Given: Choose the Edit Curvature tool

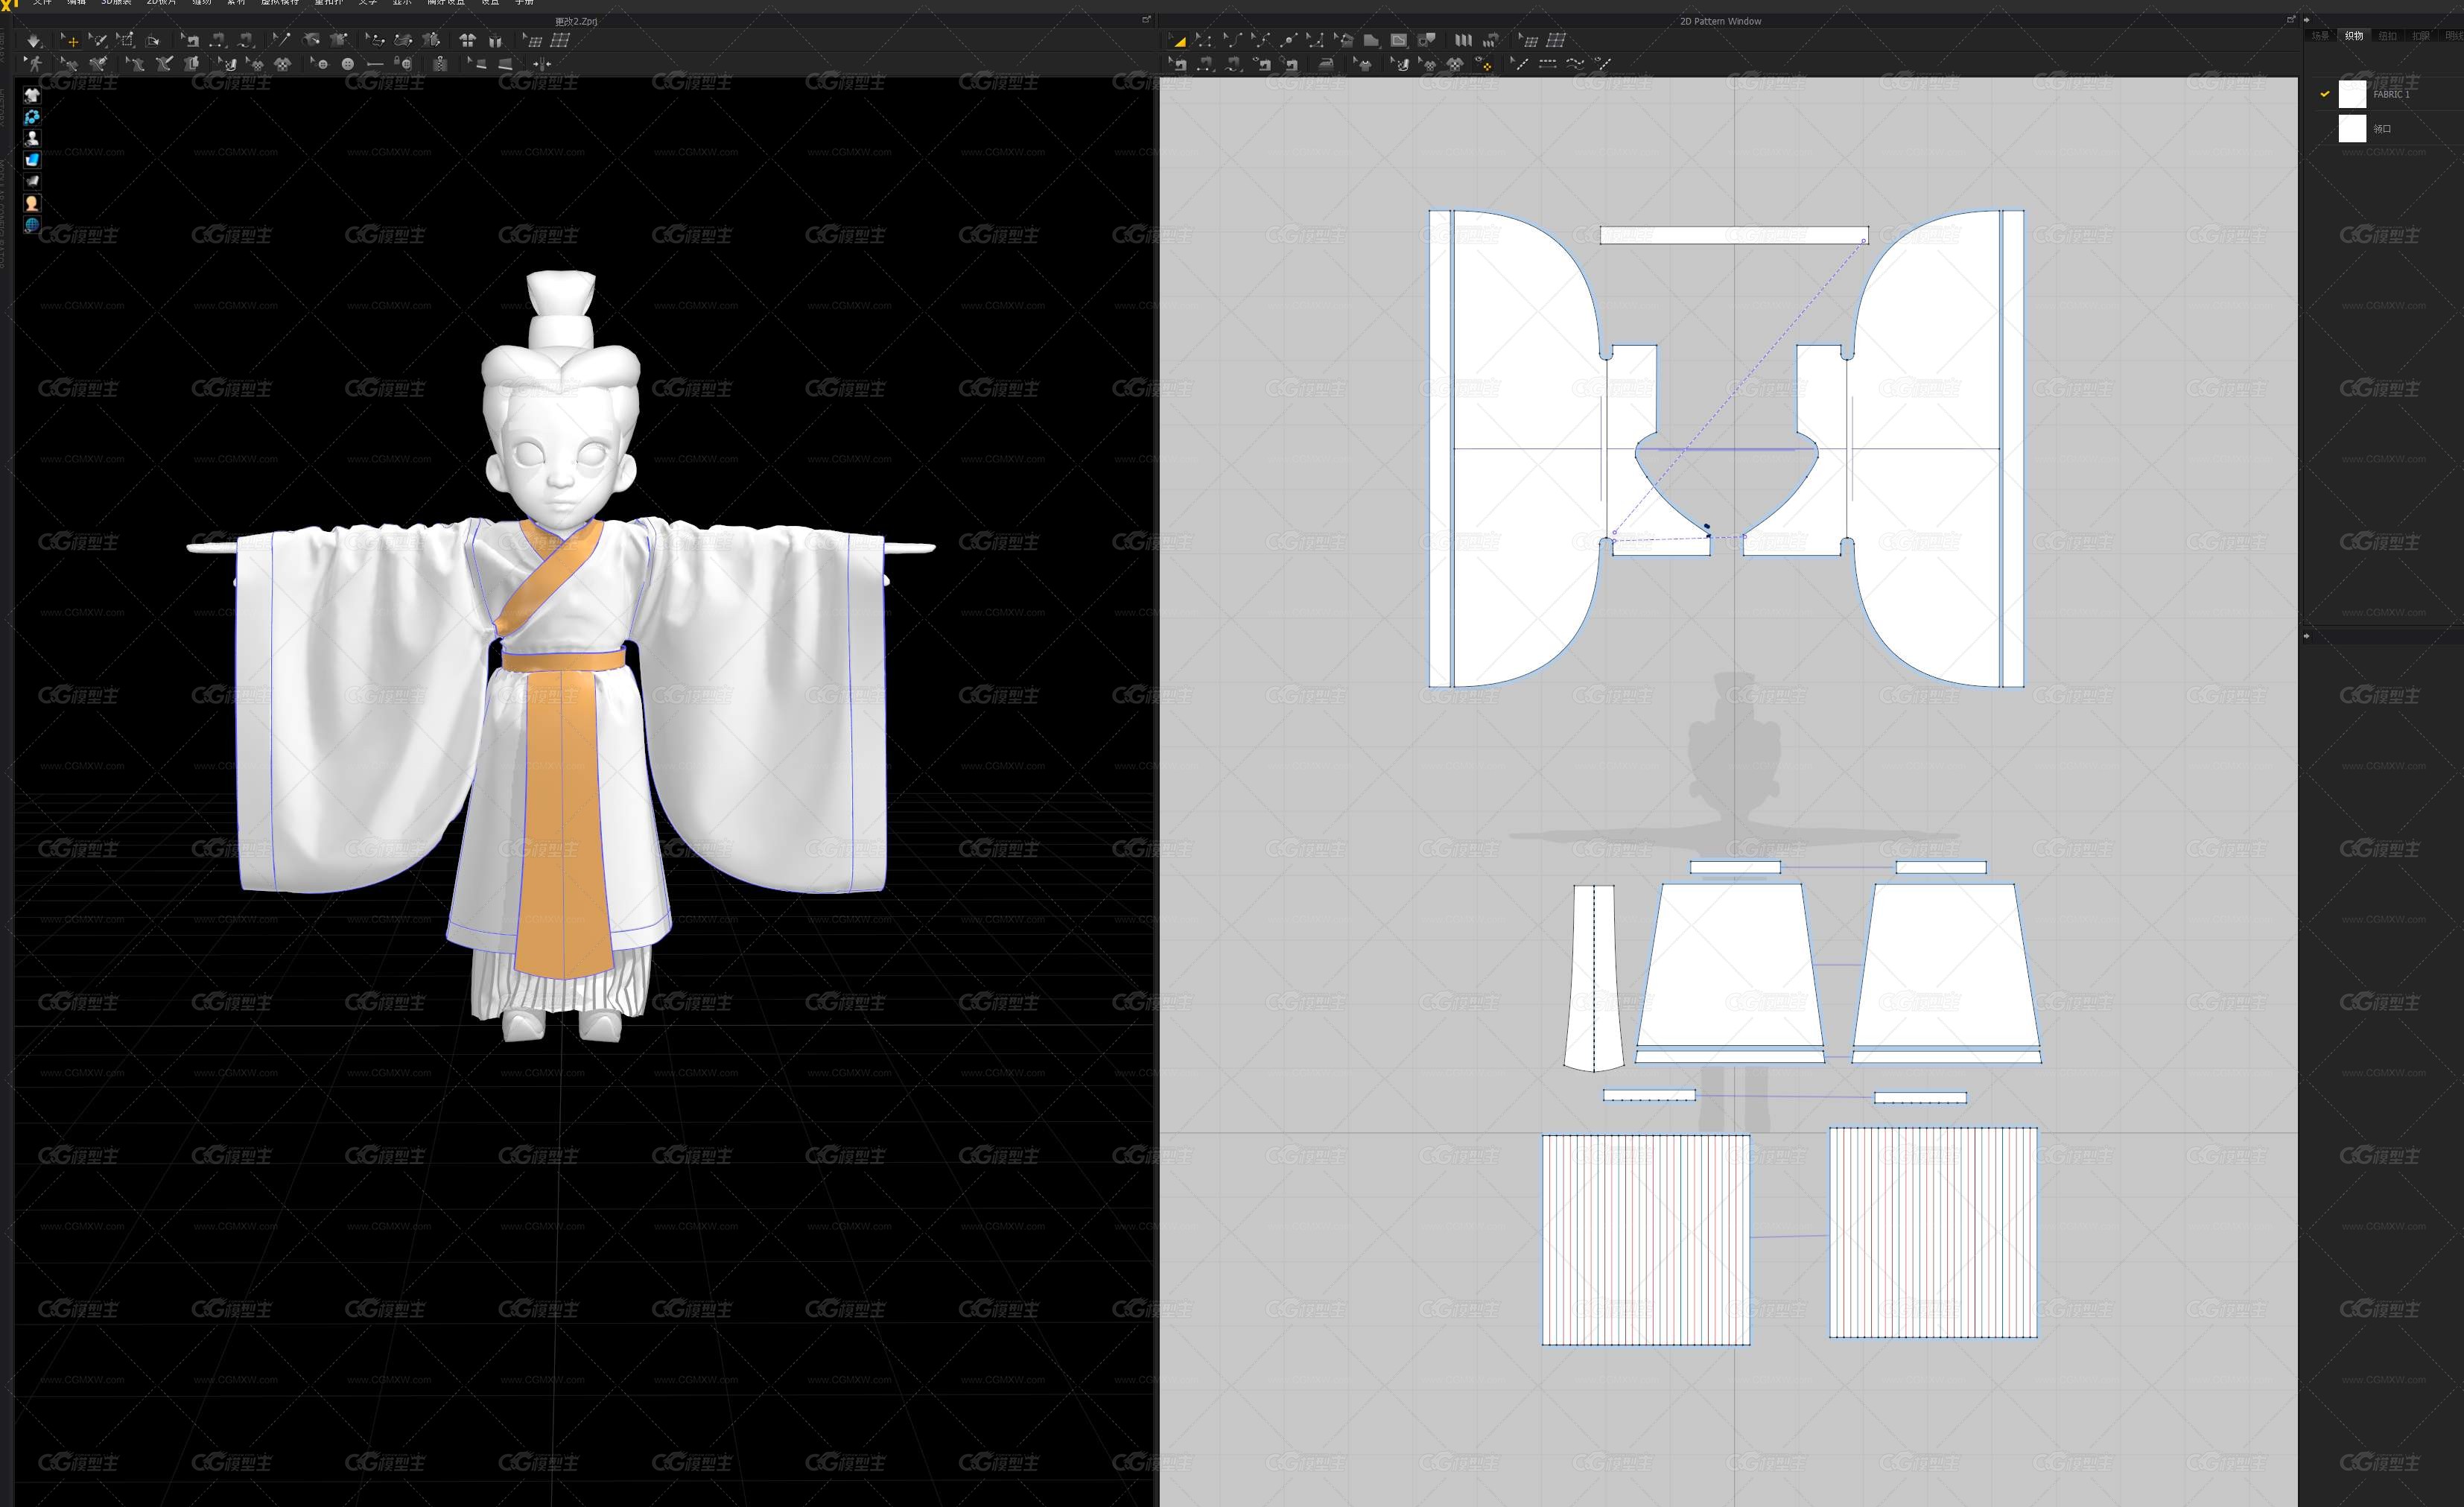Looking at the screenshot, I should pos(1234,40).
